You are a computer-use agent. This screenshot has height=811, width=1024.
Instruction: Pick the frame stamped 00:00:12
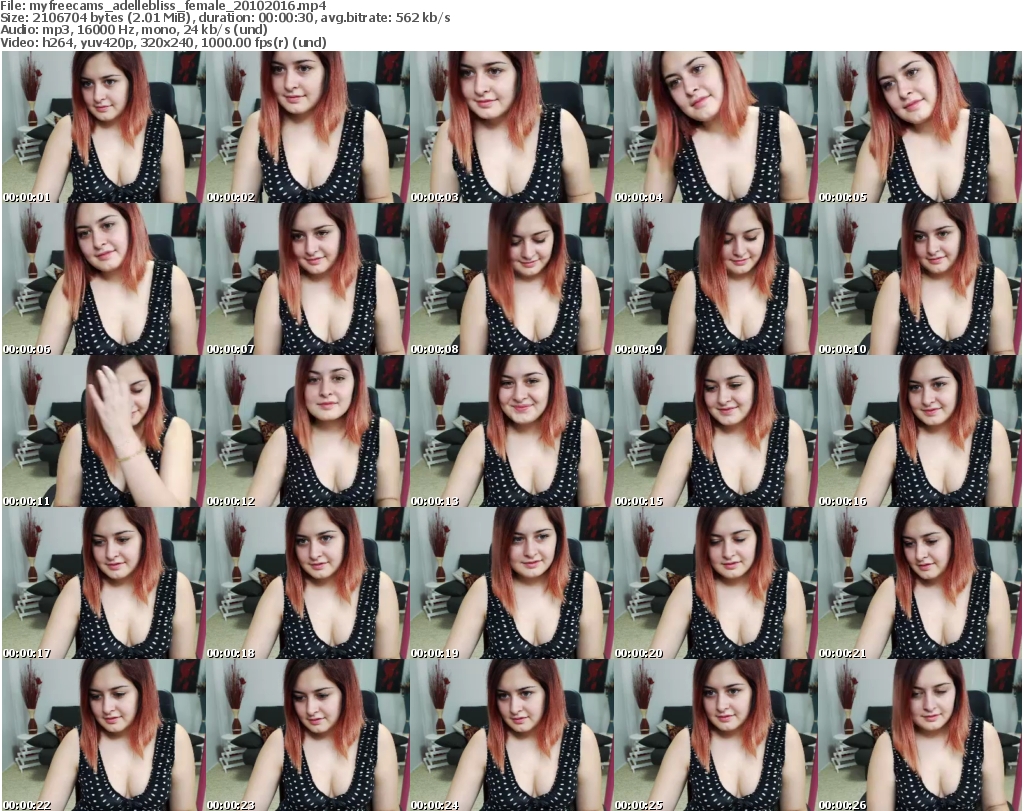tap(308, 432)
